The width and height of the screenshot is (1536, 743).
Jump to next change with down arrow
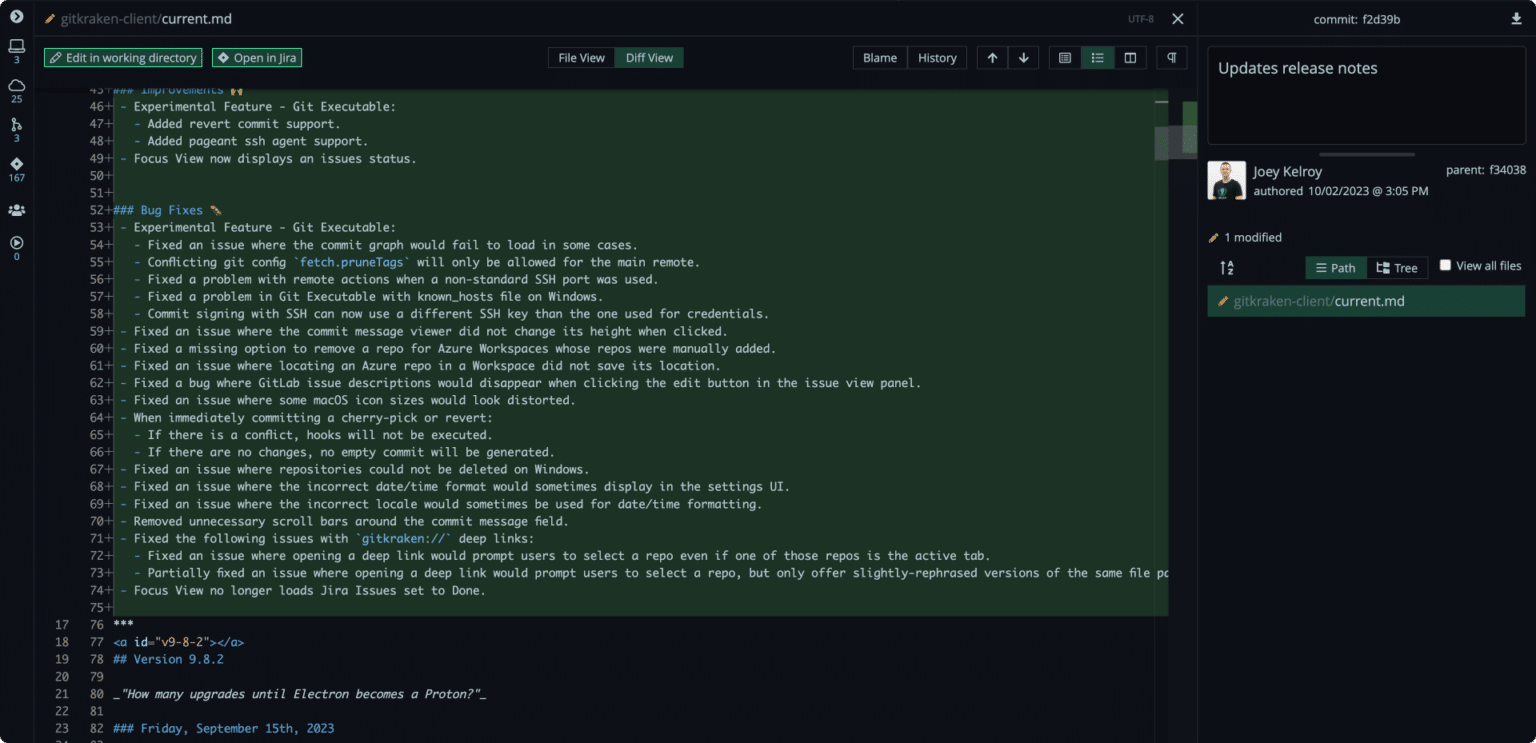point(1023,58)
